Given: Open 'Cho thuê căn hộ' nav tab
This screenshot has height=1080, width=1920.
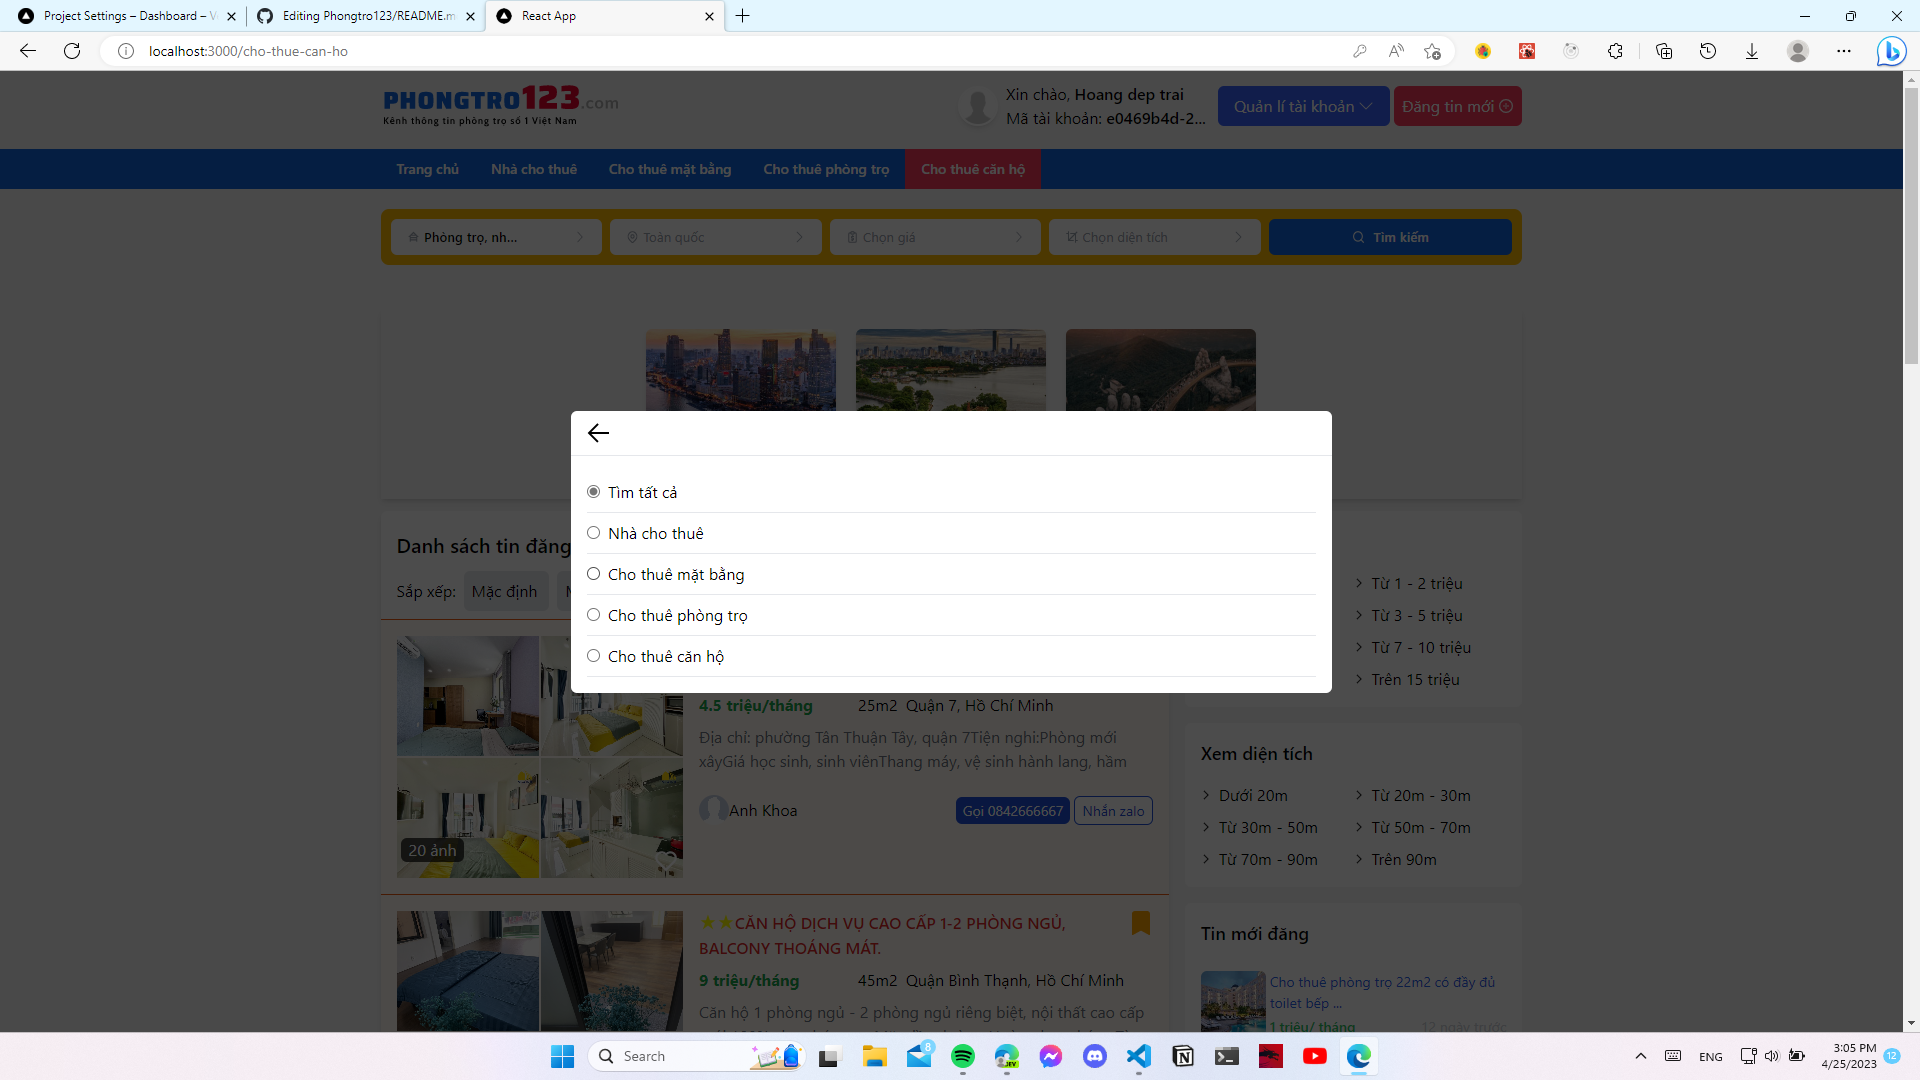Looking at the screenshot, I should (973, 169).
